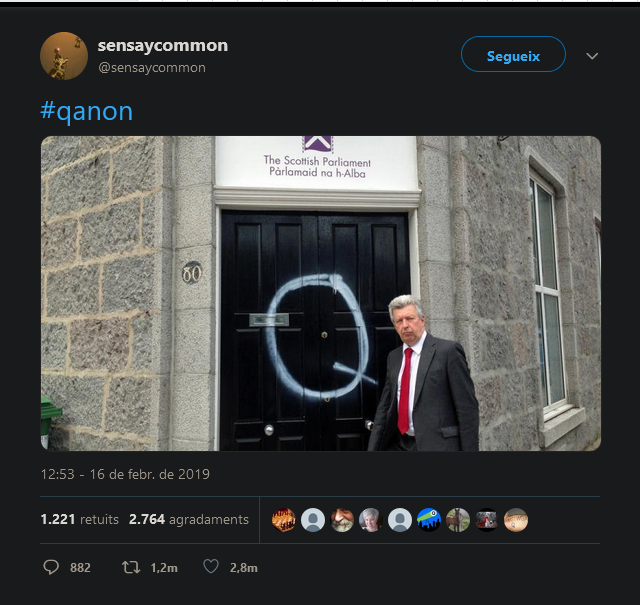Open the bearded man liker avatar

coord(342,520)
